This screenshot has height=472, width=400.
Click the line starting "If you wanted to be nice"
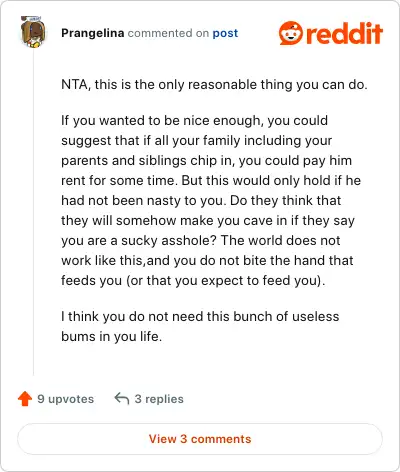click(x=195, y=121)
